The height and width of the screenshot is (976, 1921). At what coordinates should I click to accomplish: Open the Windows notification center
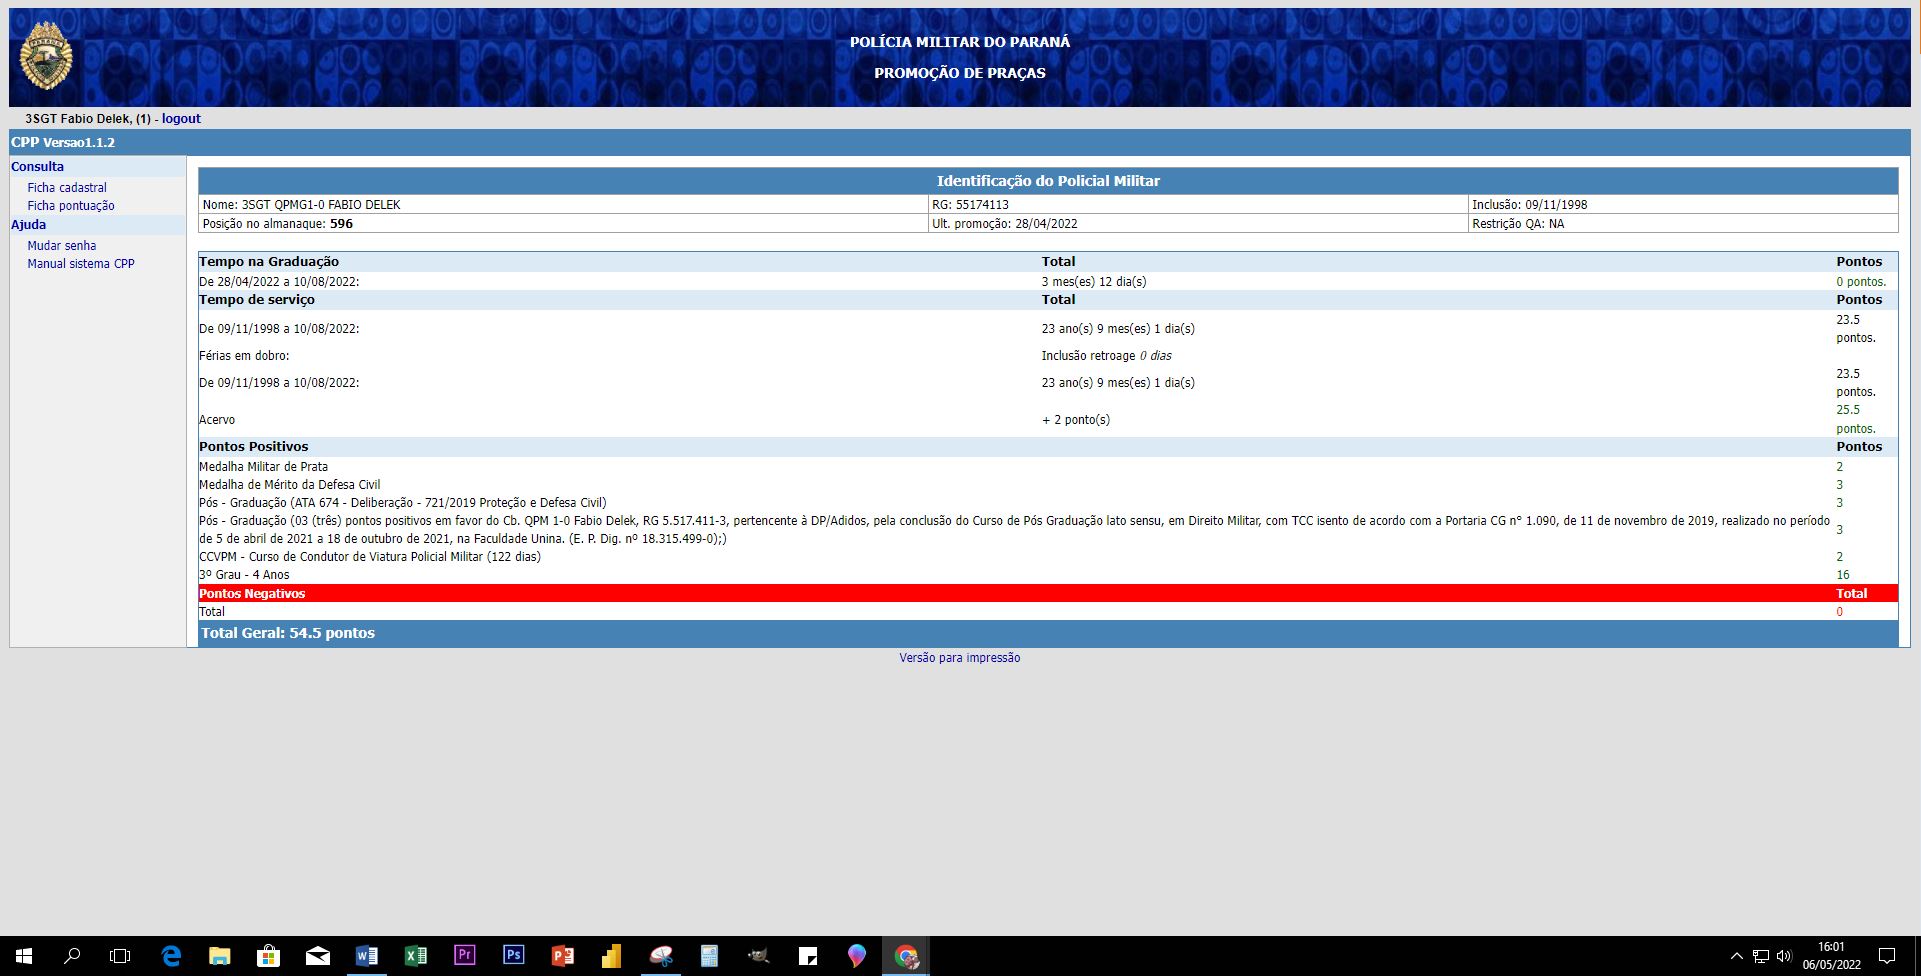coord(1887,956)
